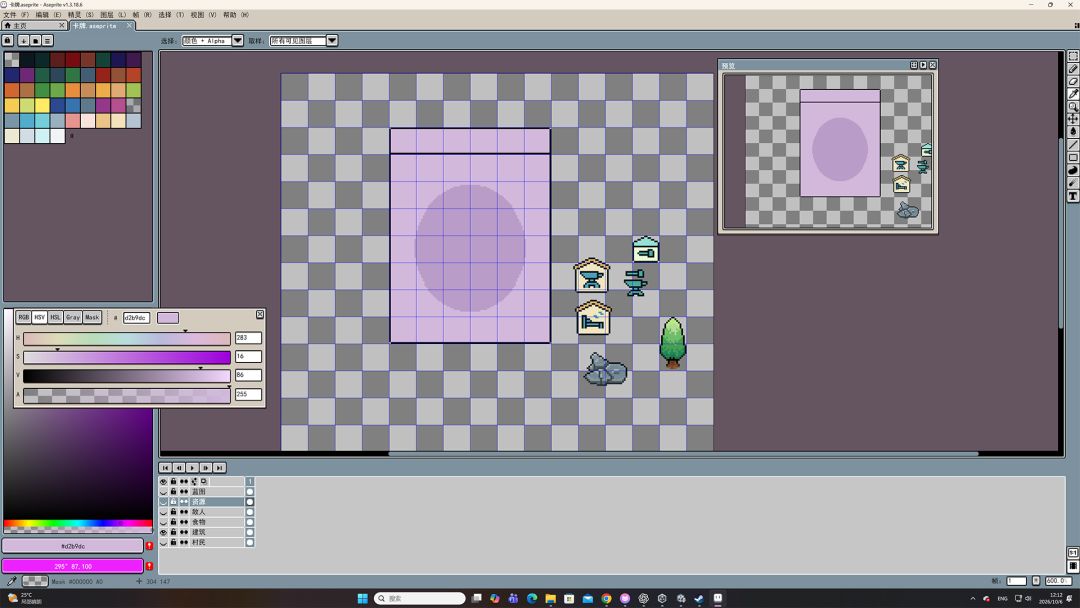
Task: Show the 敌人 layer
Action: pyautogui.click(x=163, y=512)
